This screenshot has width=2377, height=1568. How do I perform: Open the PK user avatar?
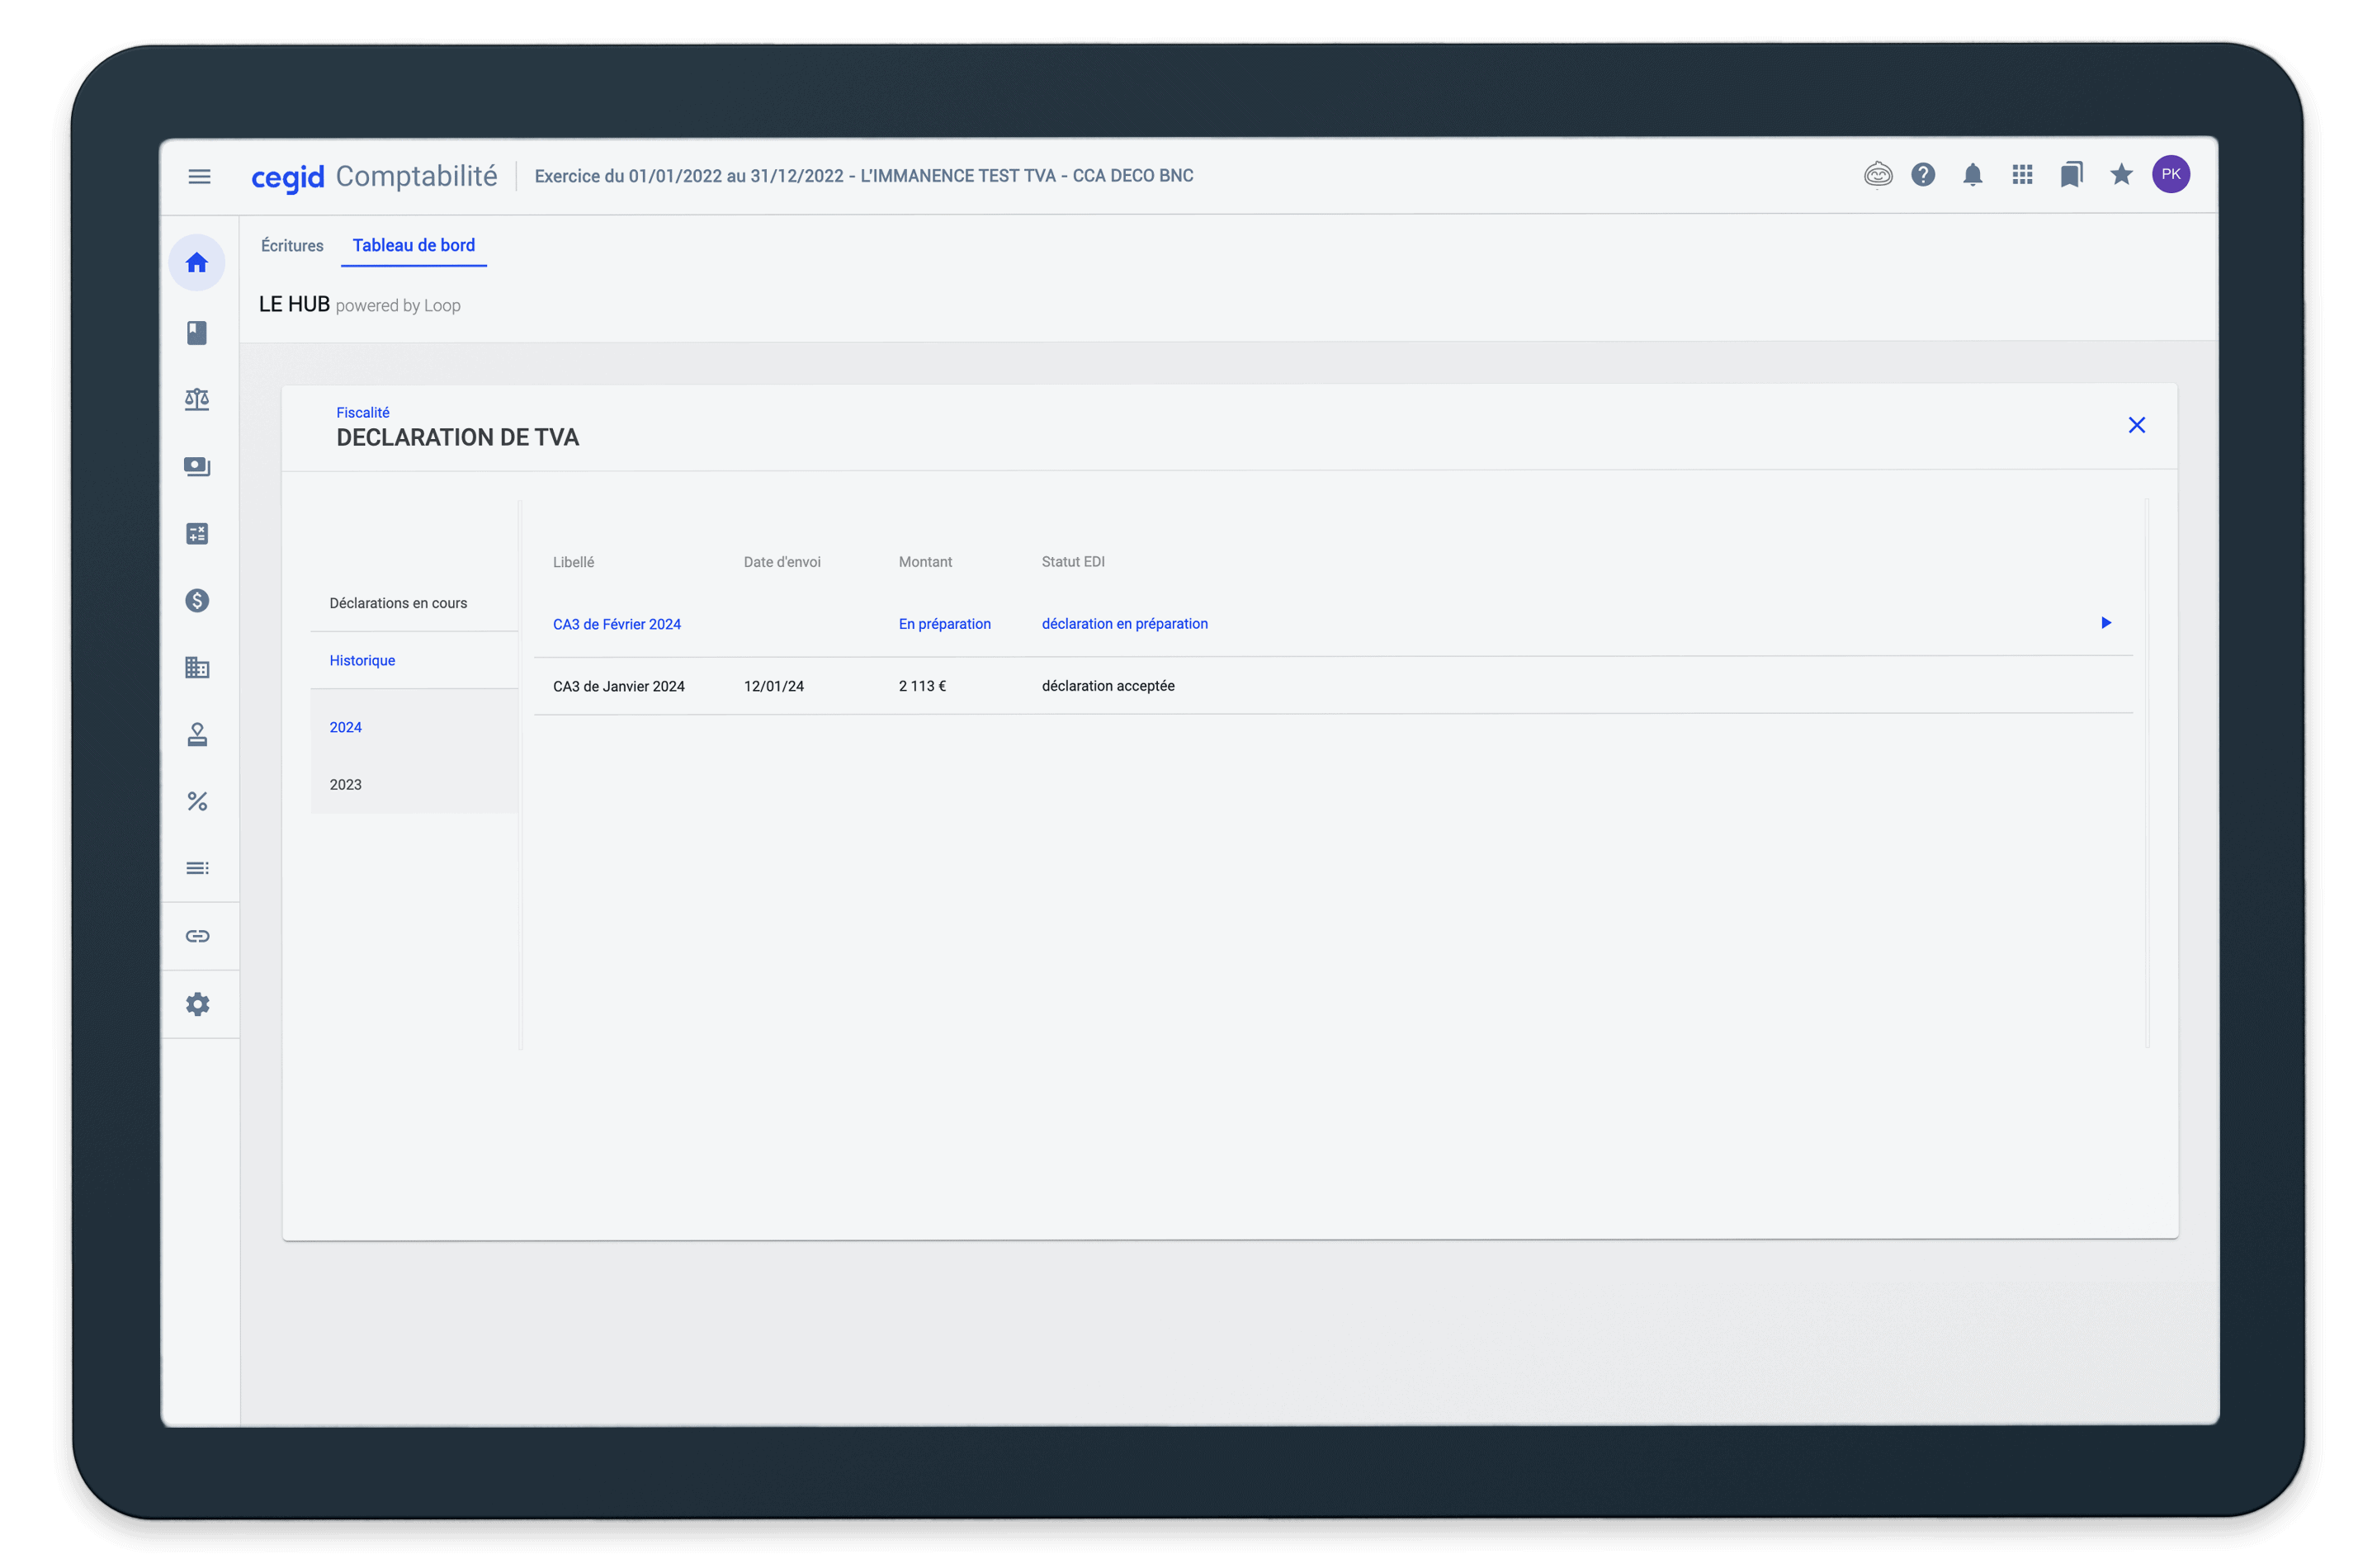[2170, 175]
